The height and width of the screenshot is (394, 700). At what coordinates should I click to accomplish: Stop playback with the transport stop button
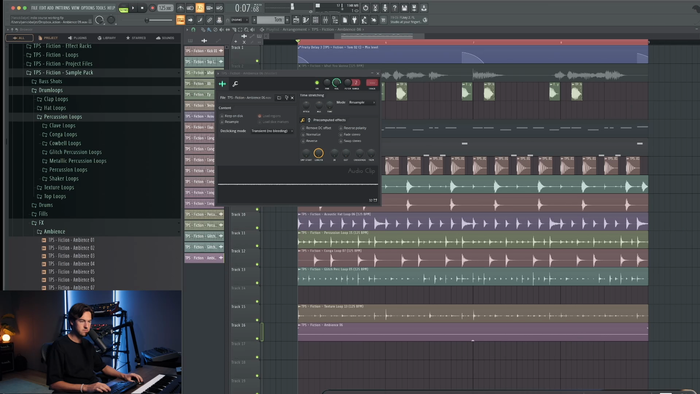(x=142, y=8)
